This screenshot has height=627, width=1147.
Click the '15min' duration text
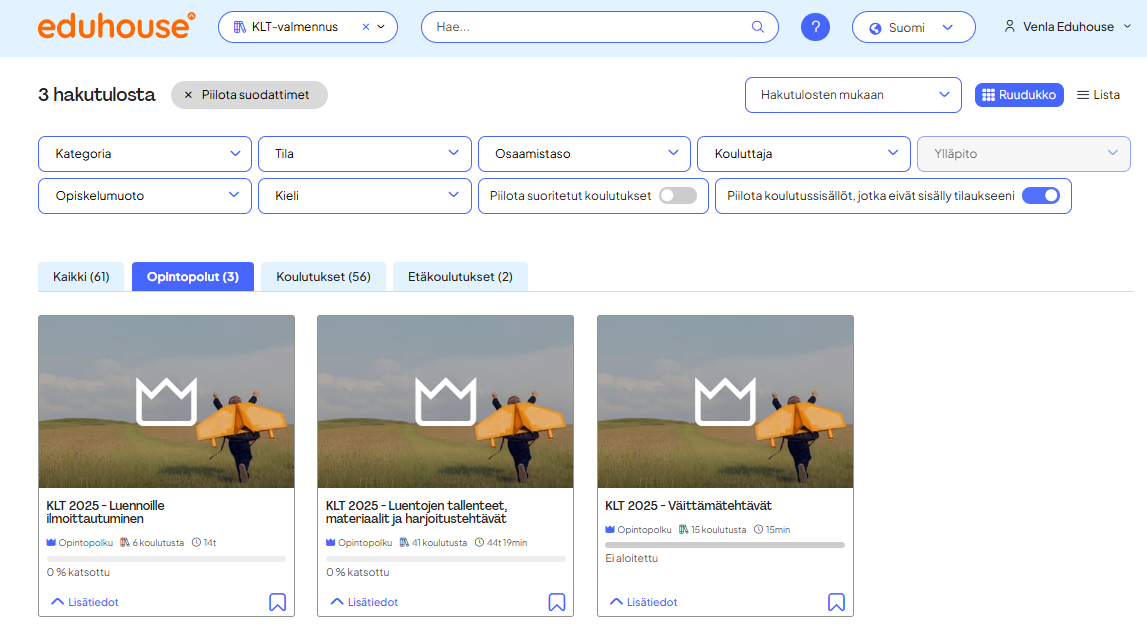coord(778,530)
